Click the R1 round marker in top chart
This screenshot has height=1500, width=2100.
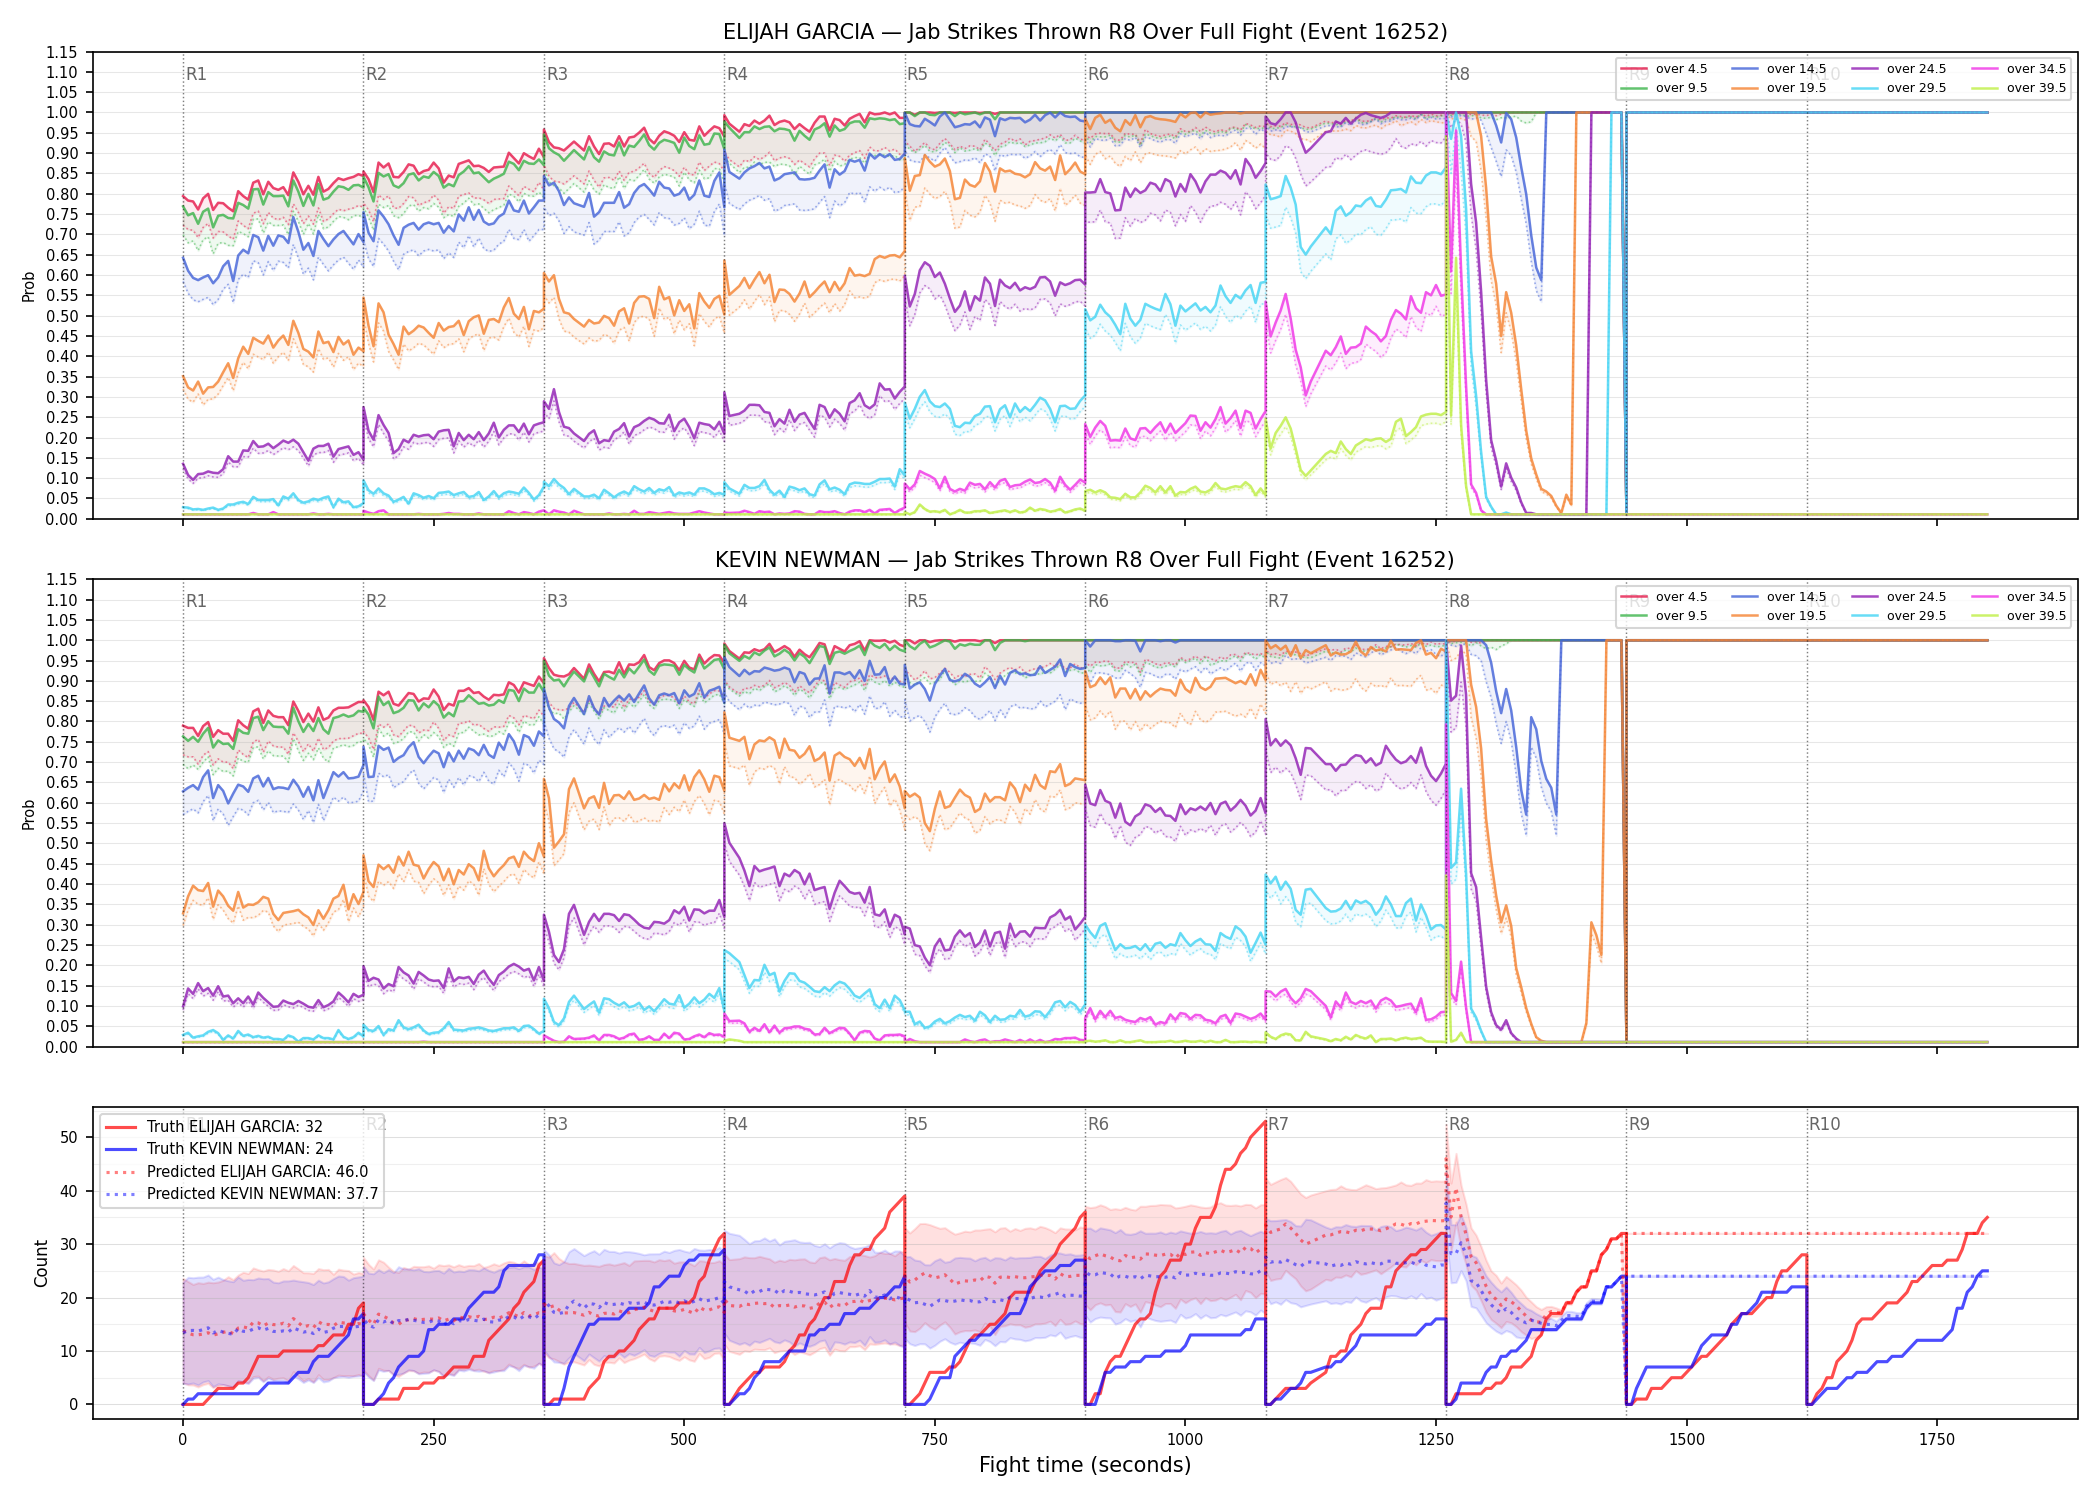(x=196, y=74)
